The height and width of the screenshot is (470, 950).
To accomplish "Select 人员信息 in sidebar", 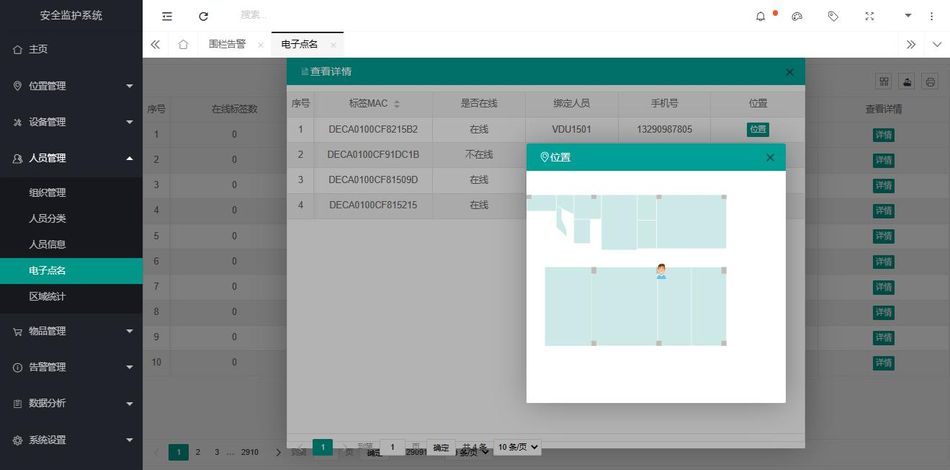I will coord(48,244).
